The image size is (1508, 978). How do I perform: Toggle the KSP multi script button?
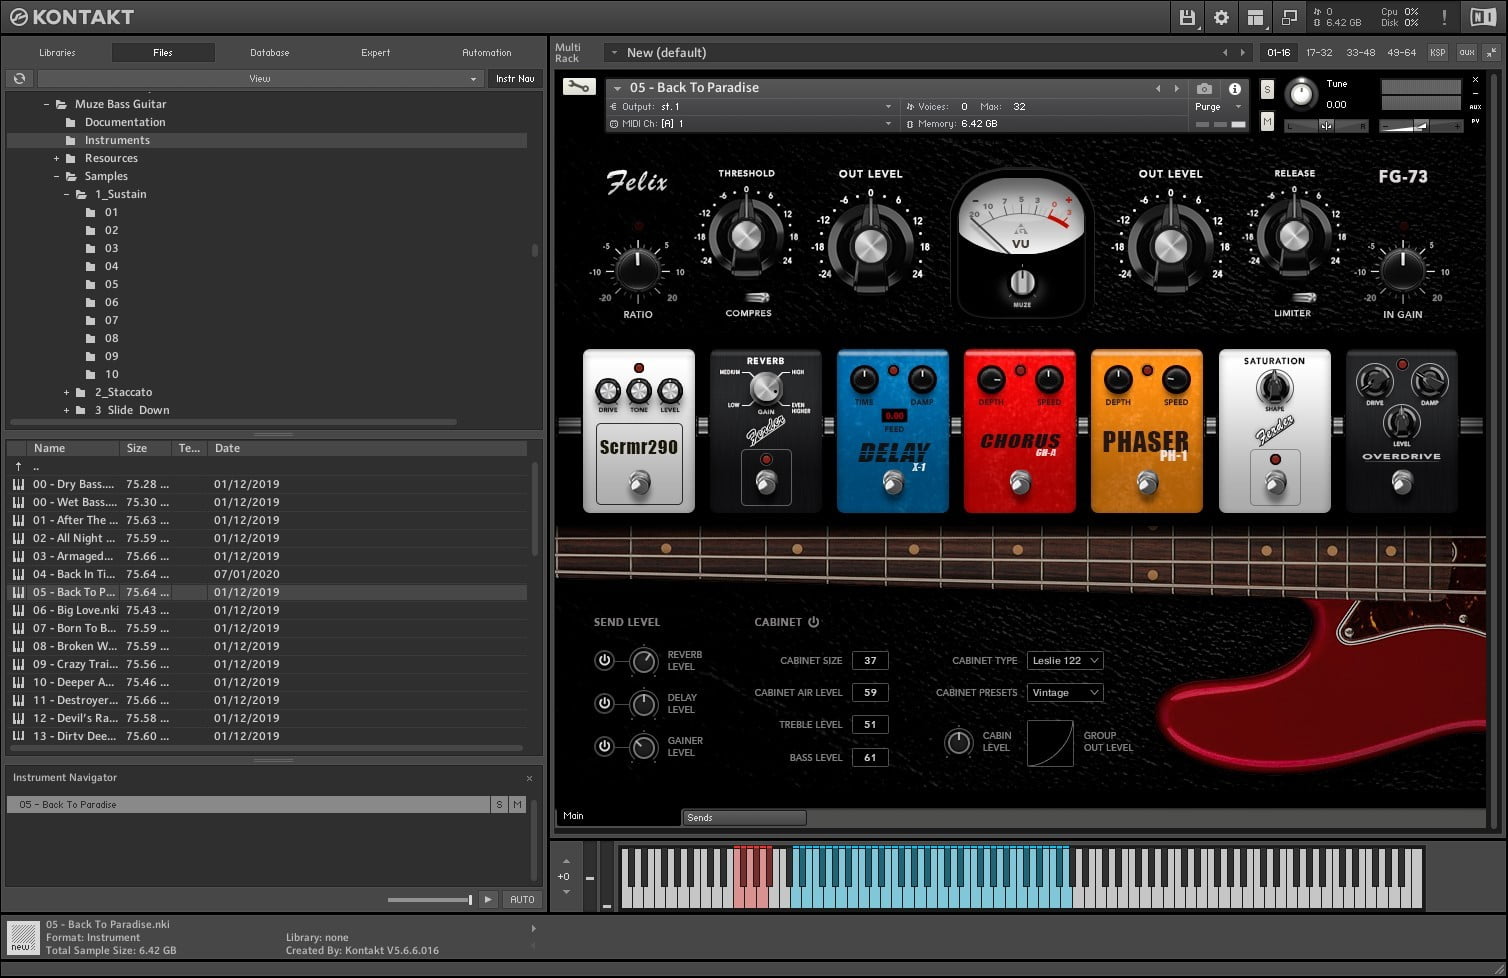[1437, 52]
